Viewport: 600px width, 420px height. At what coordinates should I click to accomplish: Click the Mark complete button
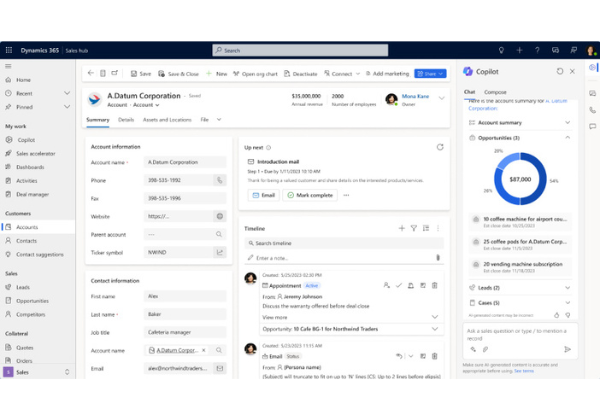tap(309, 195)
